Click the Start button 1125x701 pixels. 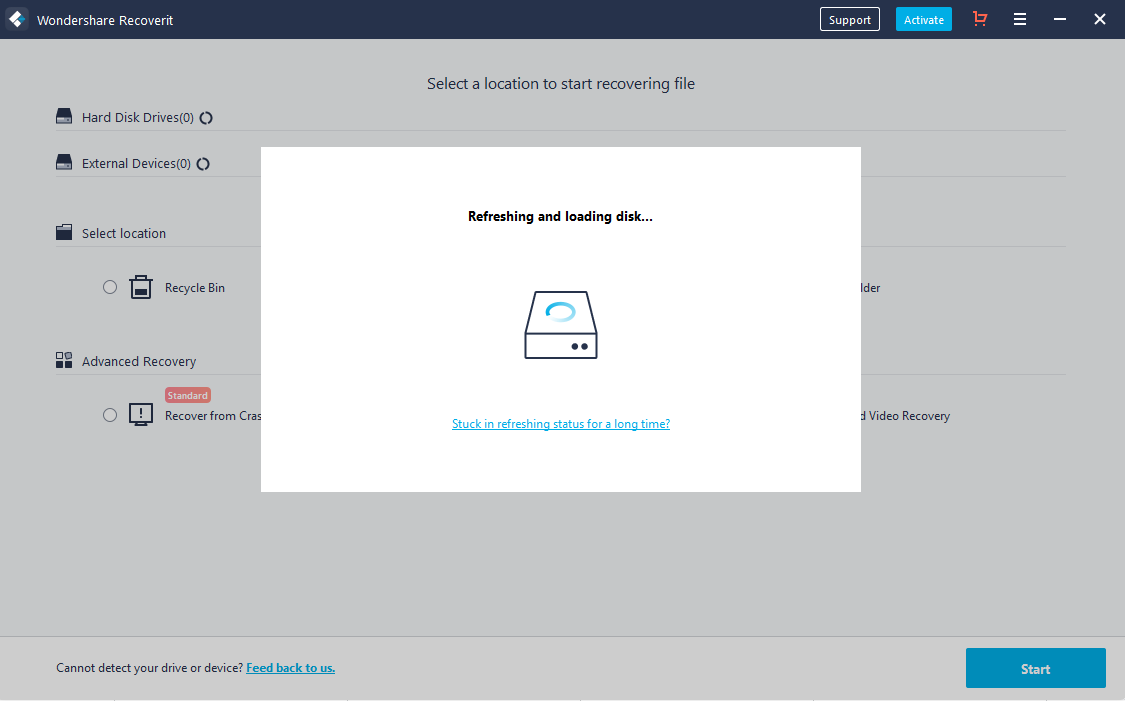click(x=1035, y=668)
